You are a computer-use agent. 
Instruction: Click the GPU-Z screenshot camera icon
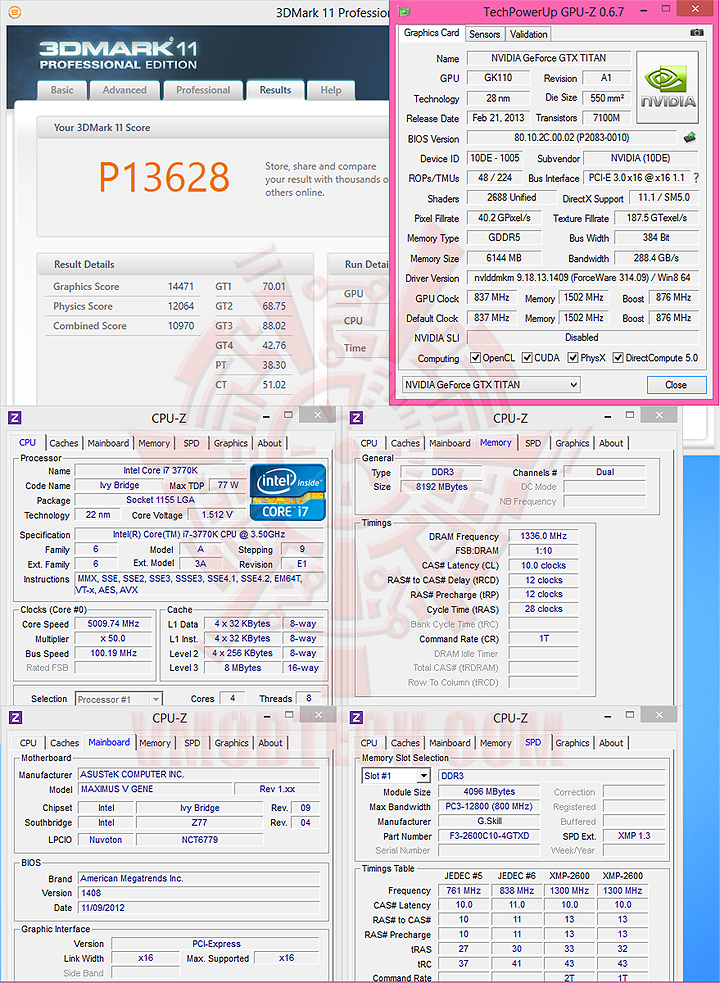[696, 33]
